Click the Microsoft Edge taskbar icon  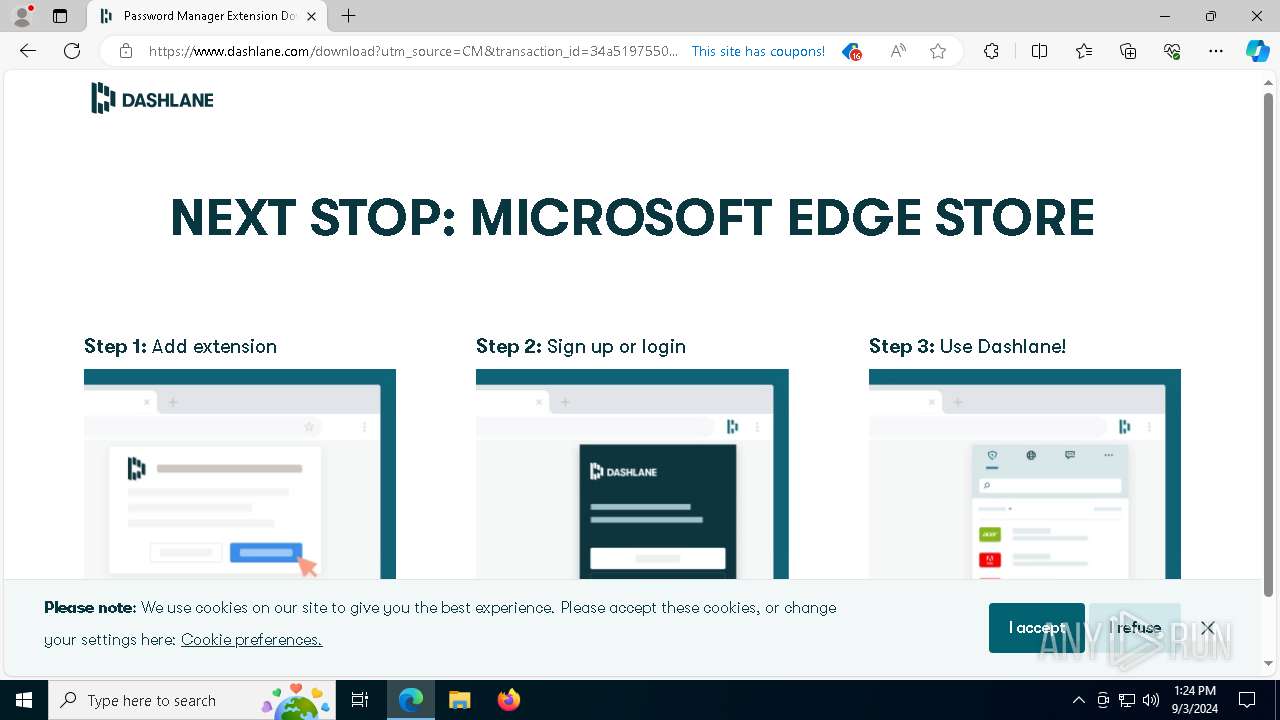(411, 700)
